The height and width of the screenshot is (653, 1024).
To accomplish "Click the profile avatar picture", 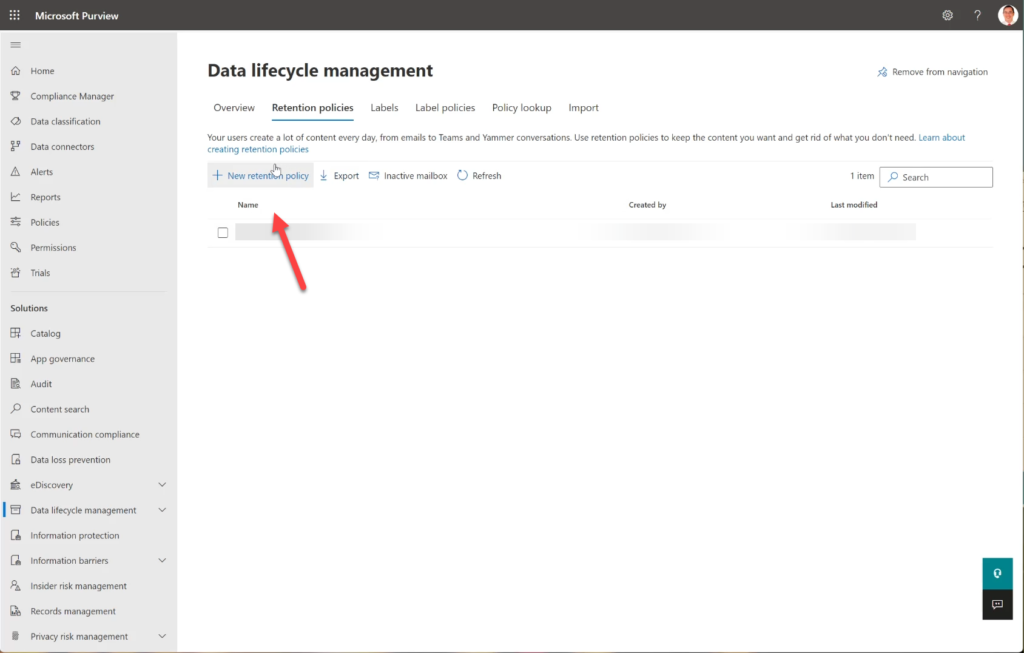I will [x=1008, y=15].
